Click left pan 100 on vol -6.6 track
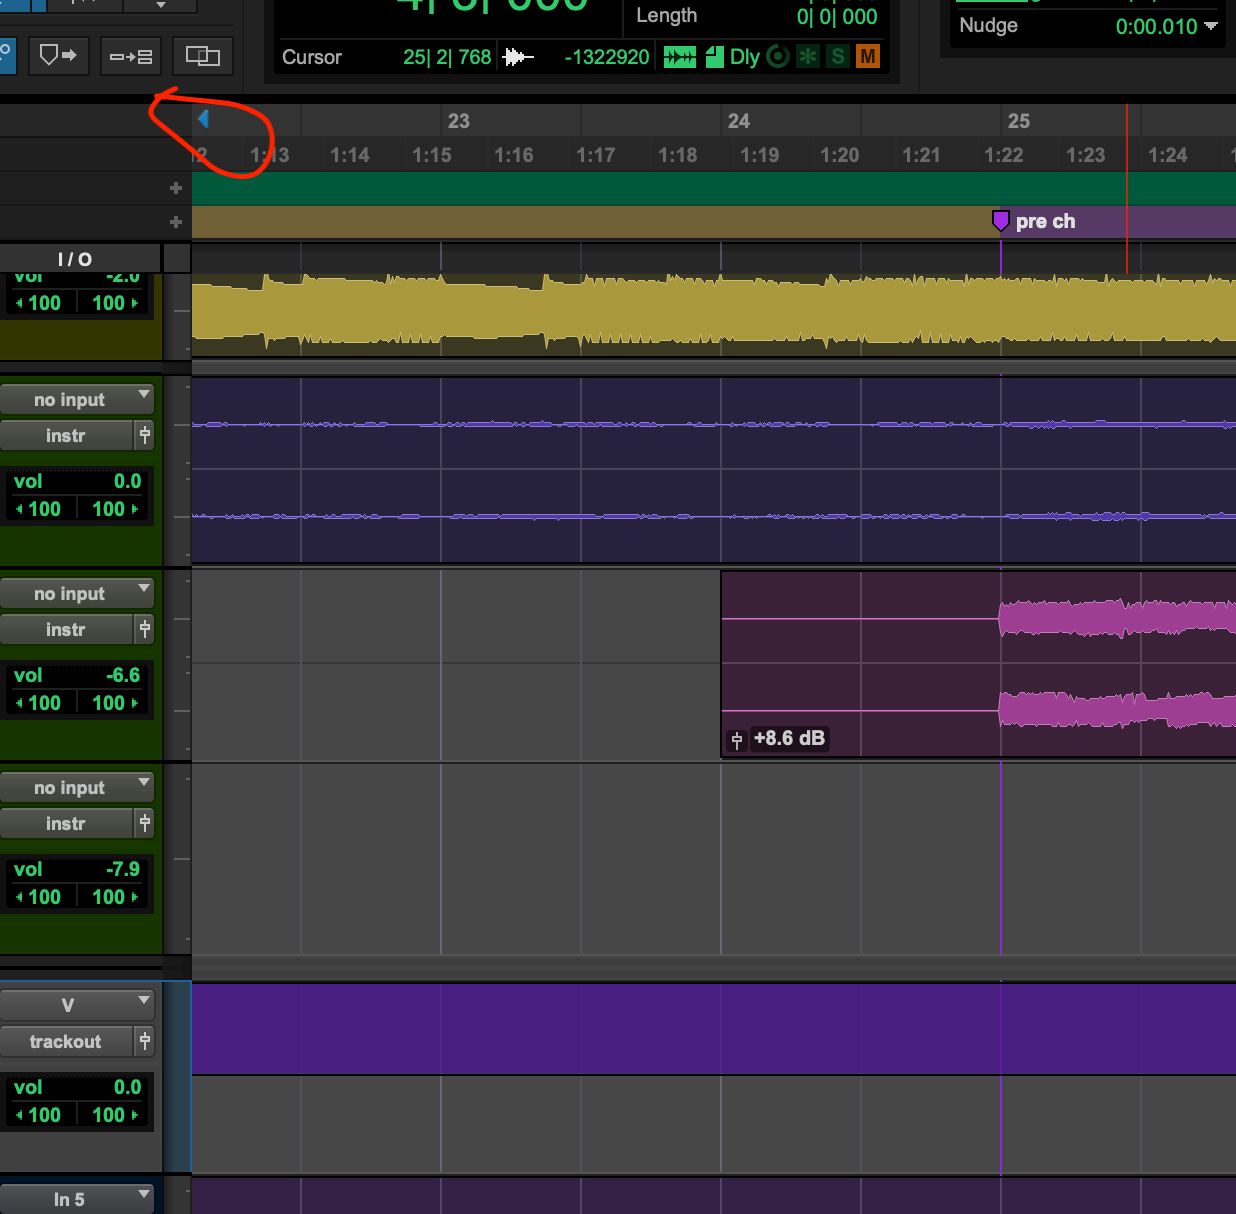 pos(40,703)
